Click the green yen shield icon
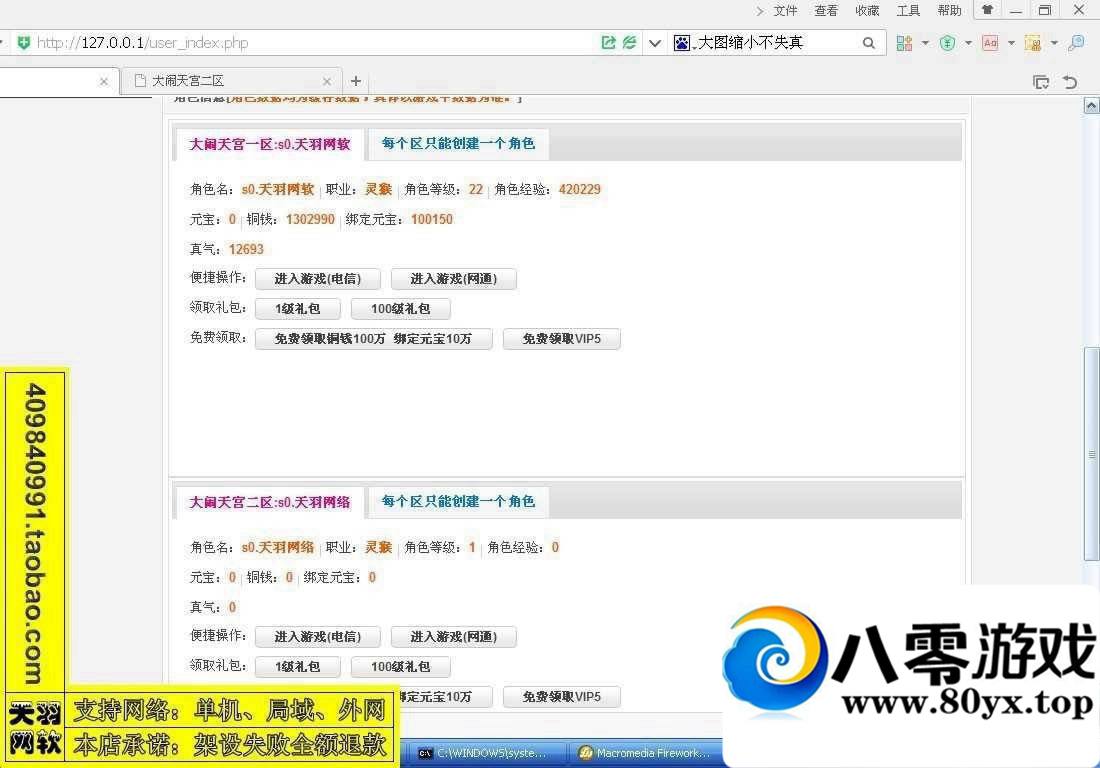The height and width of the screenshot is (768, 1100). click(948, 43)
